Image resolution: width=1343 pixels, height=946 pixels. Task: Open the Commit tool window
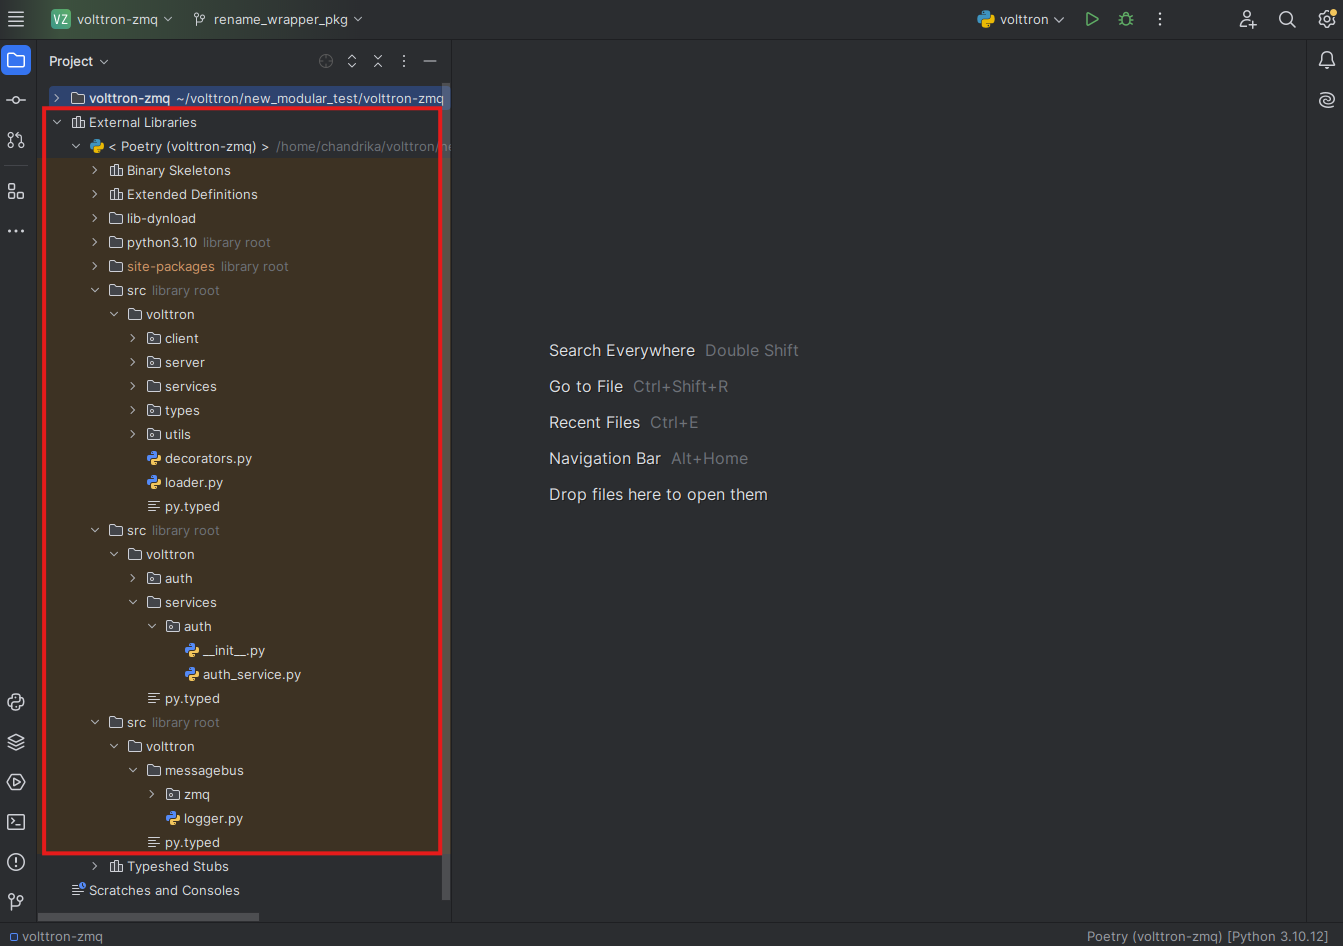16,100
